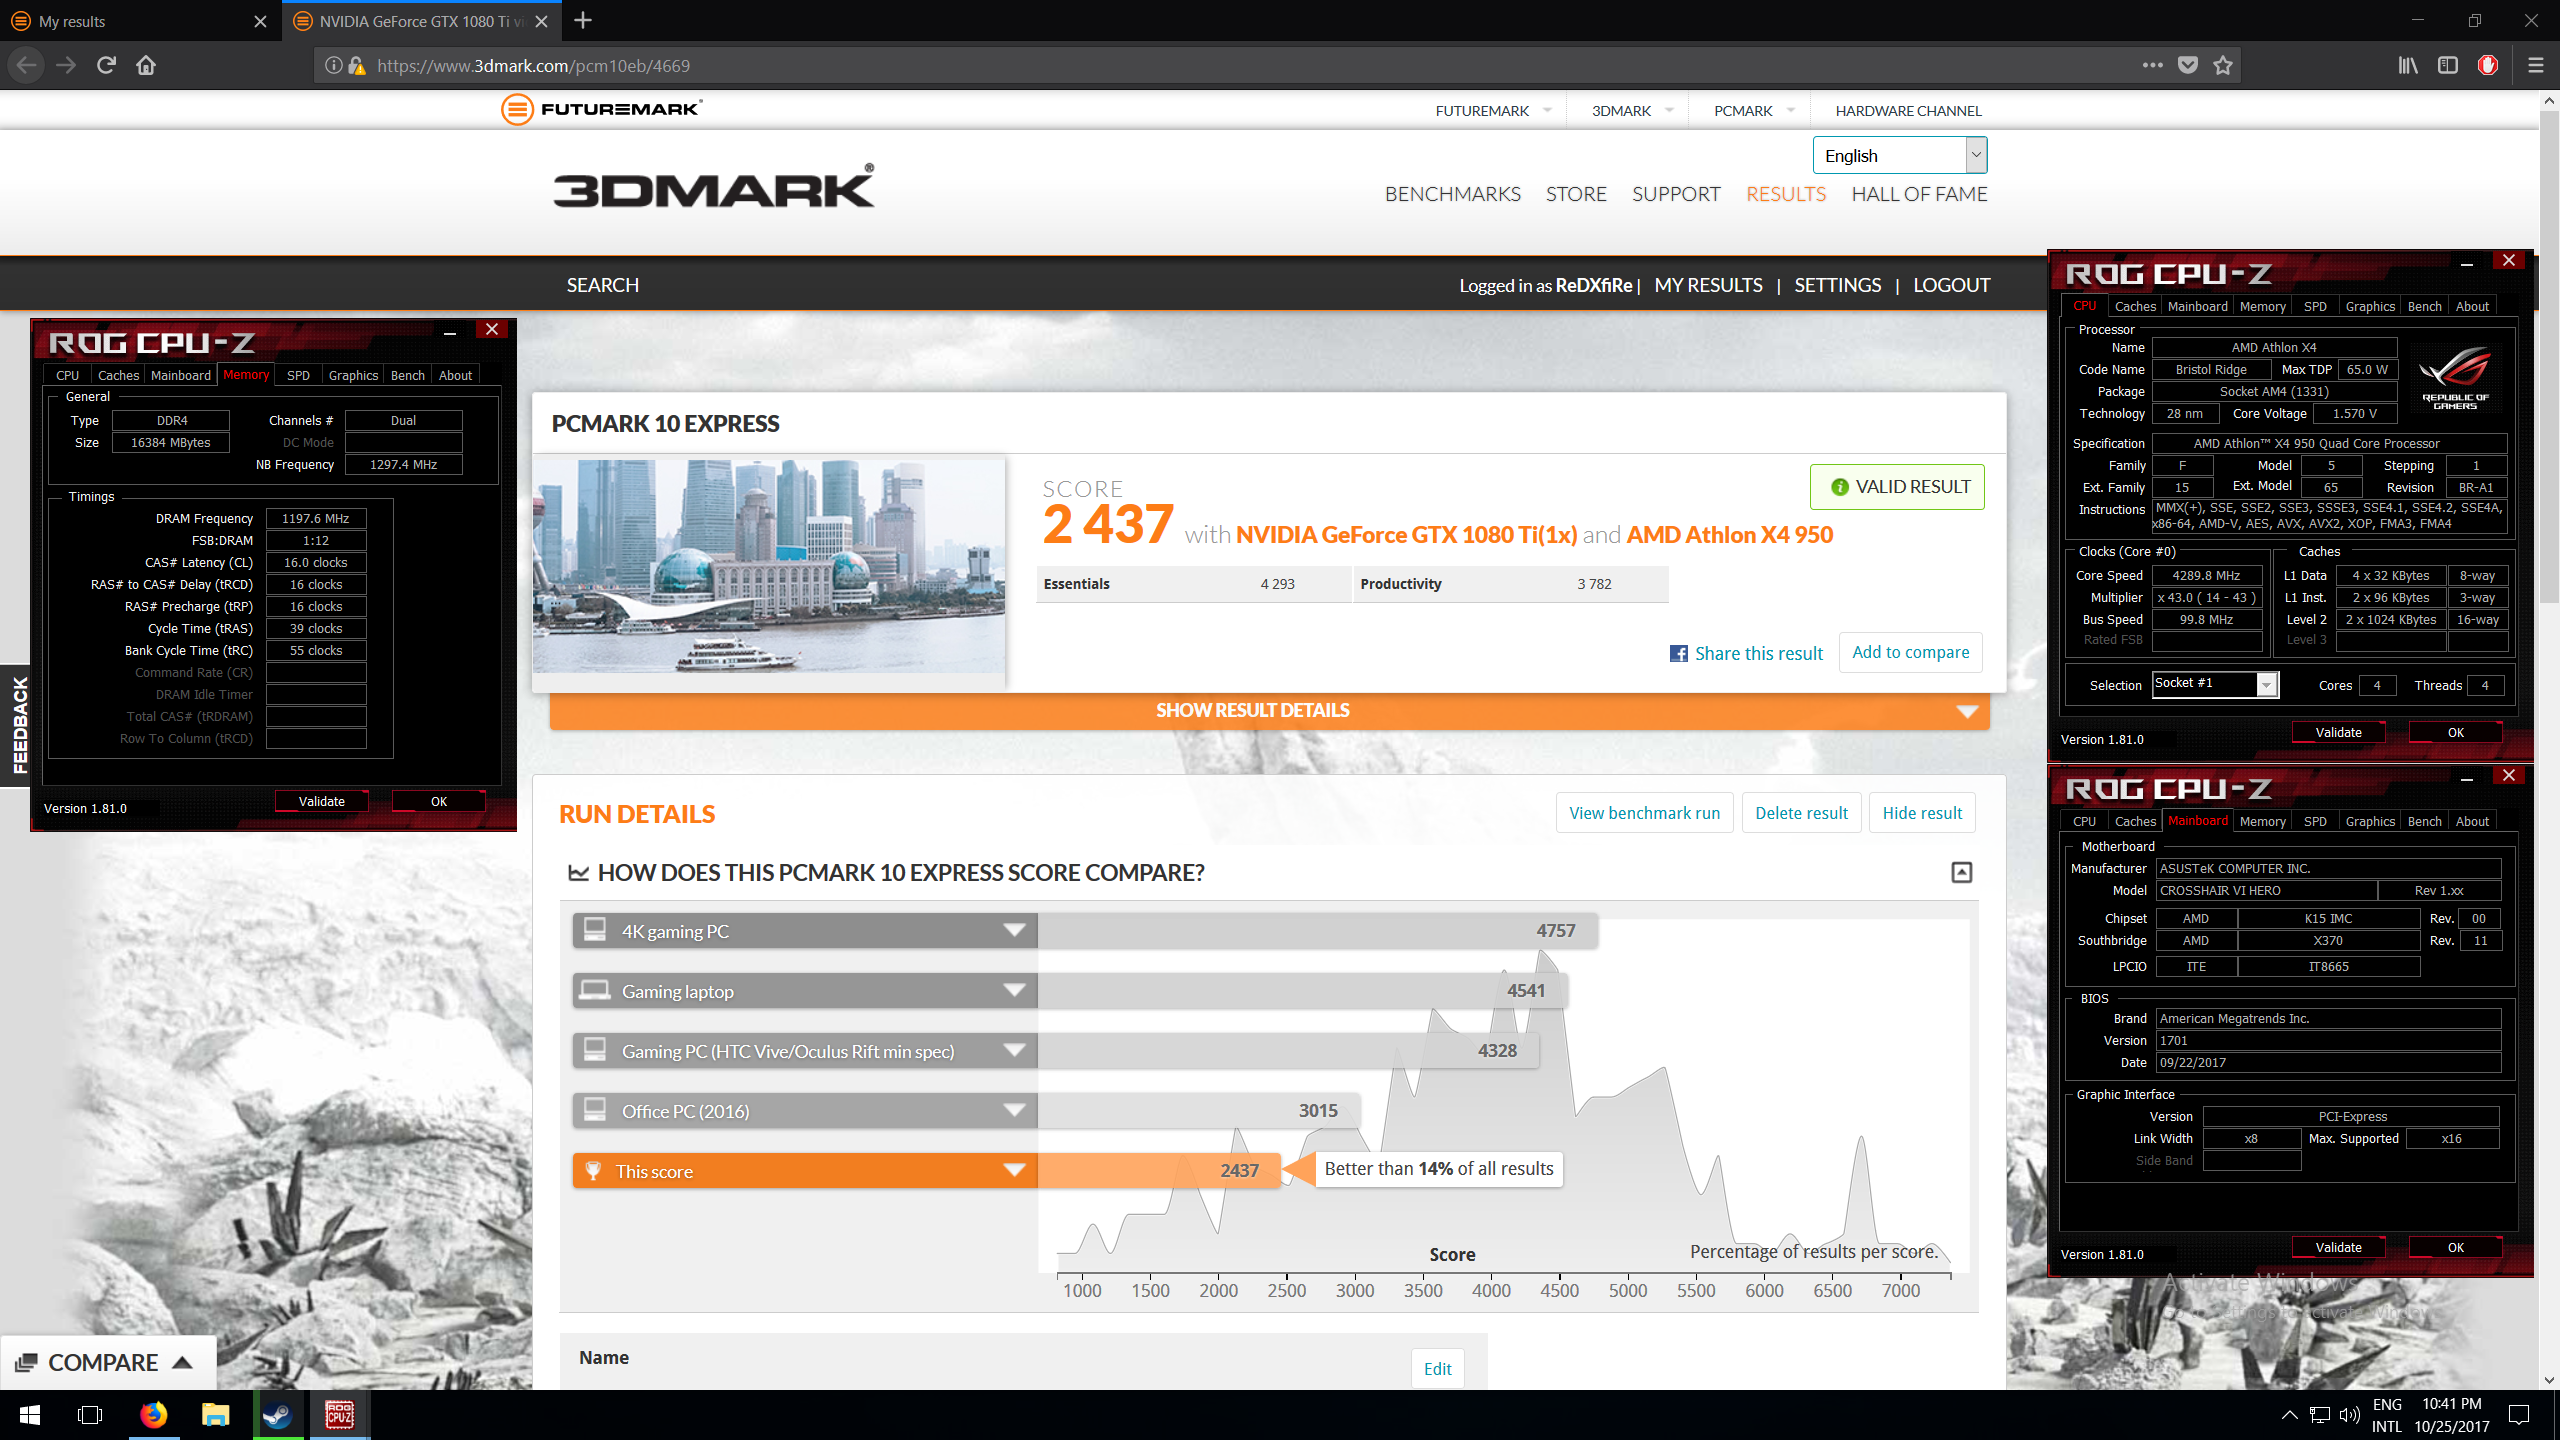Go back with browser back arrow
This screenshot has width=2560, height=1440.
[27, 65]
